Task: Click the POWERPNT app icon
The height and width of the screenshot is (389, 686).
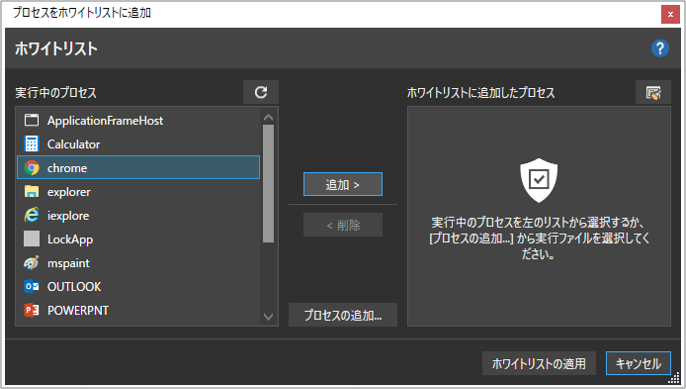Action: [x=32, y=310]
